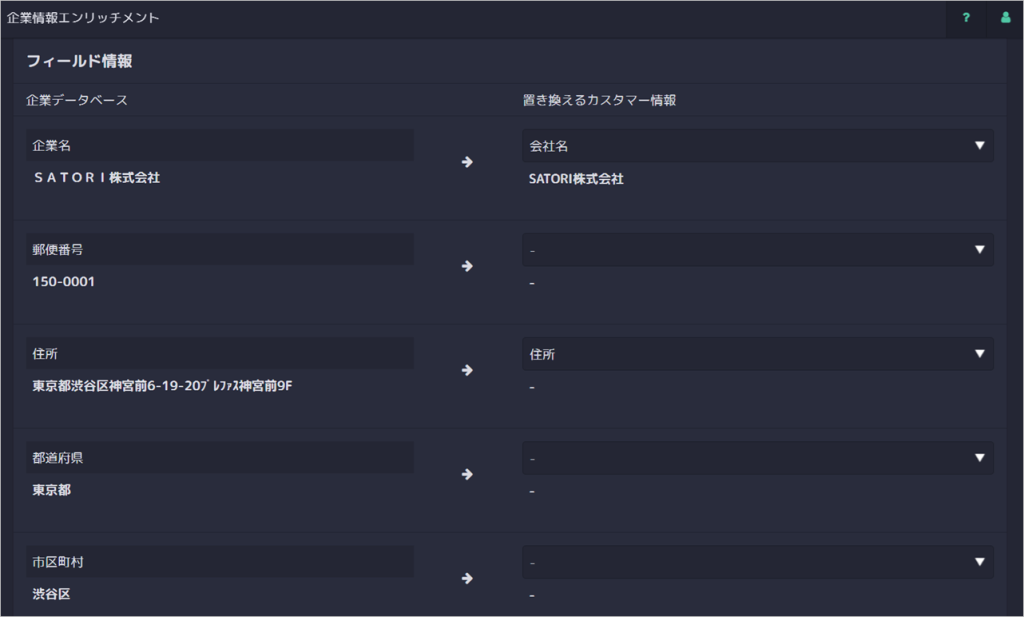Select the 住所 database field label box
The width and height of the screenshot is (1024, 617).
[x=219, y=353]
